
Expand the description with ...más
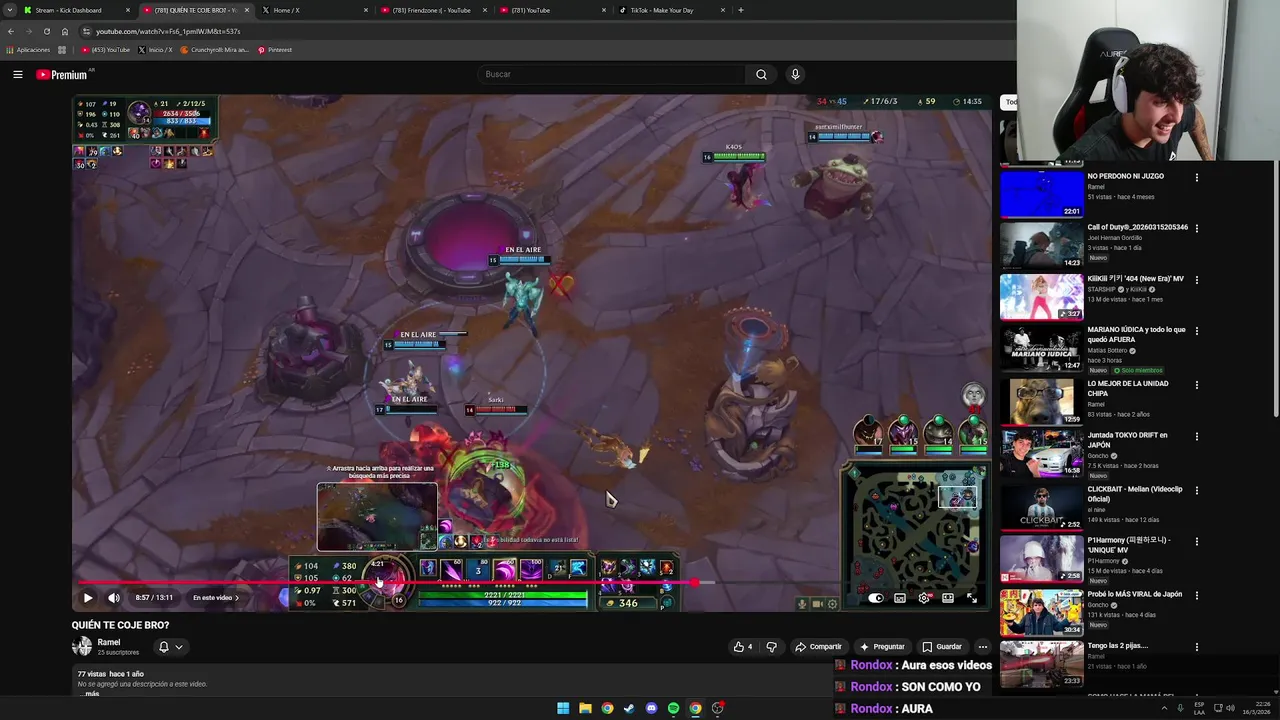pyautogui.click(x=90, y=693)
